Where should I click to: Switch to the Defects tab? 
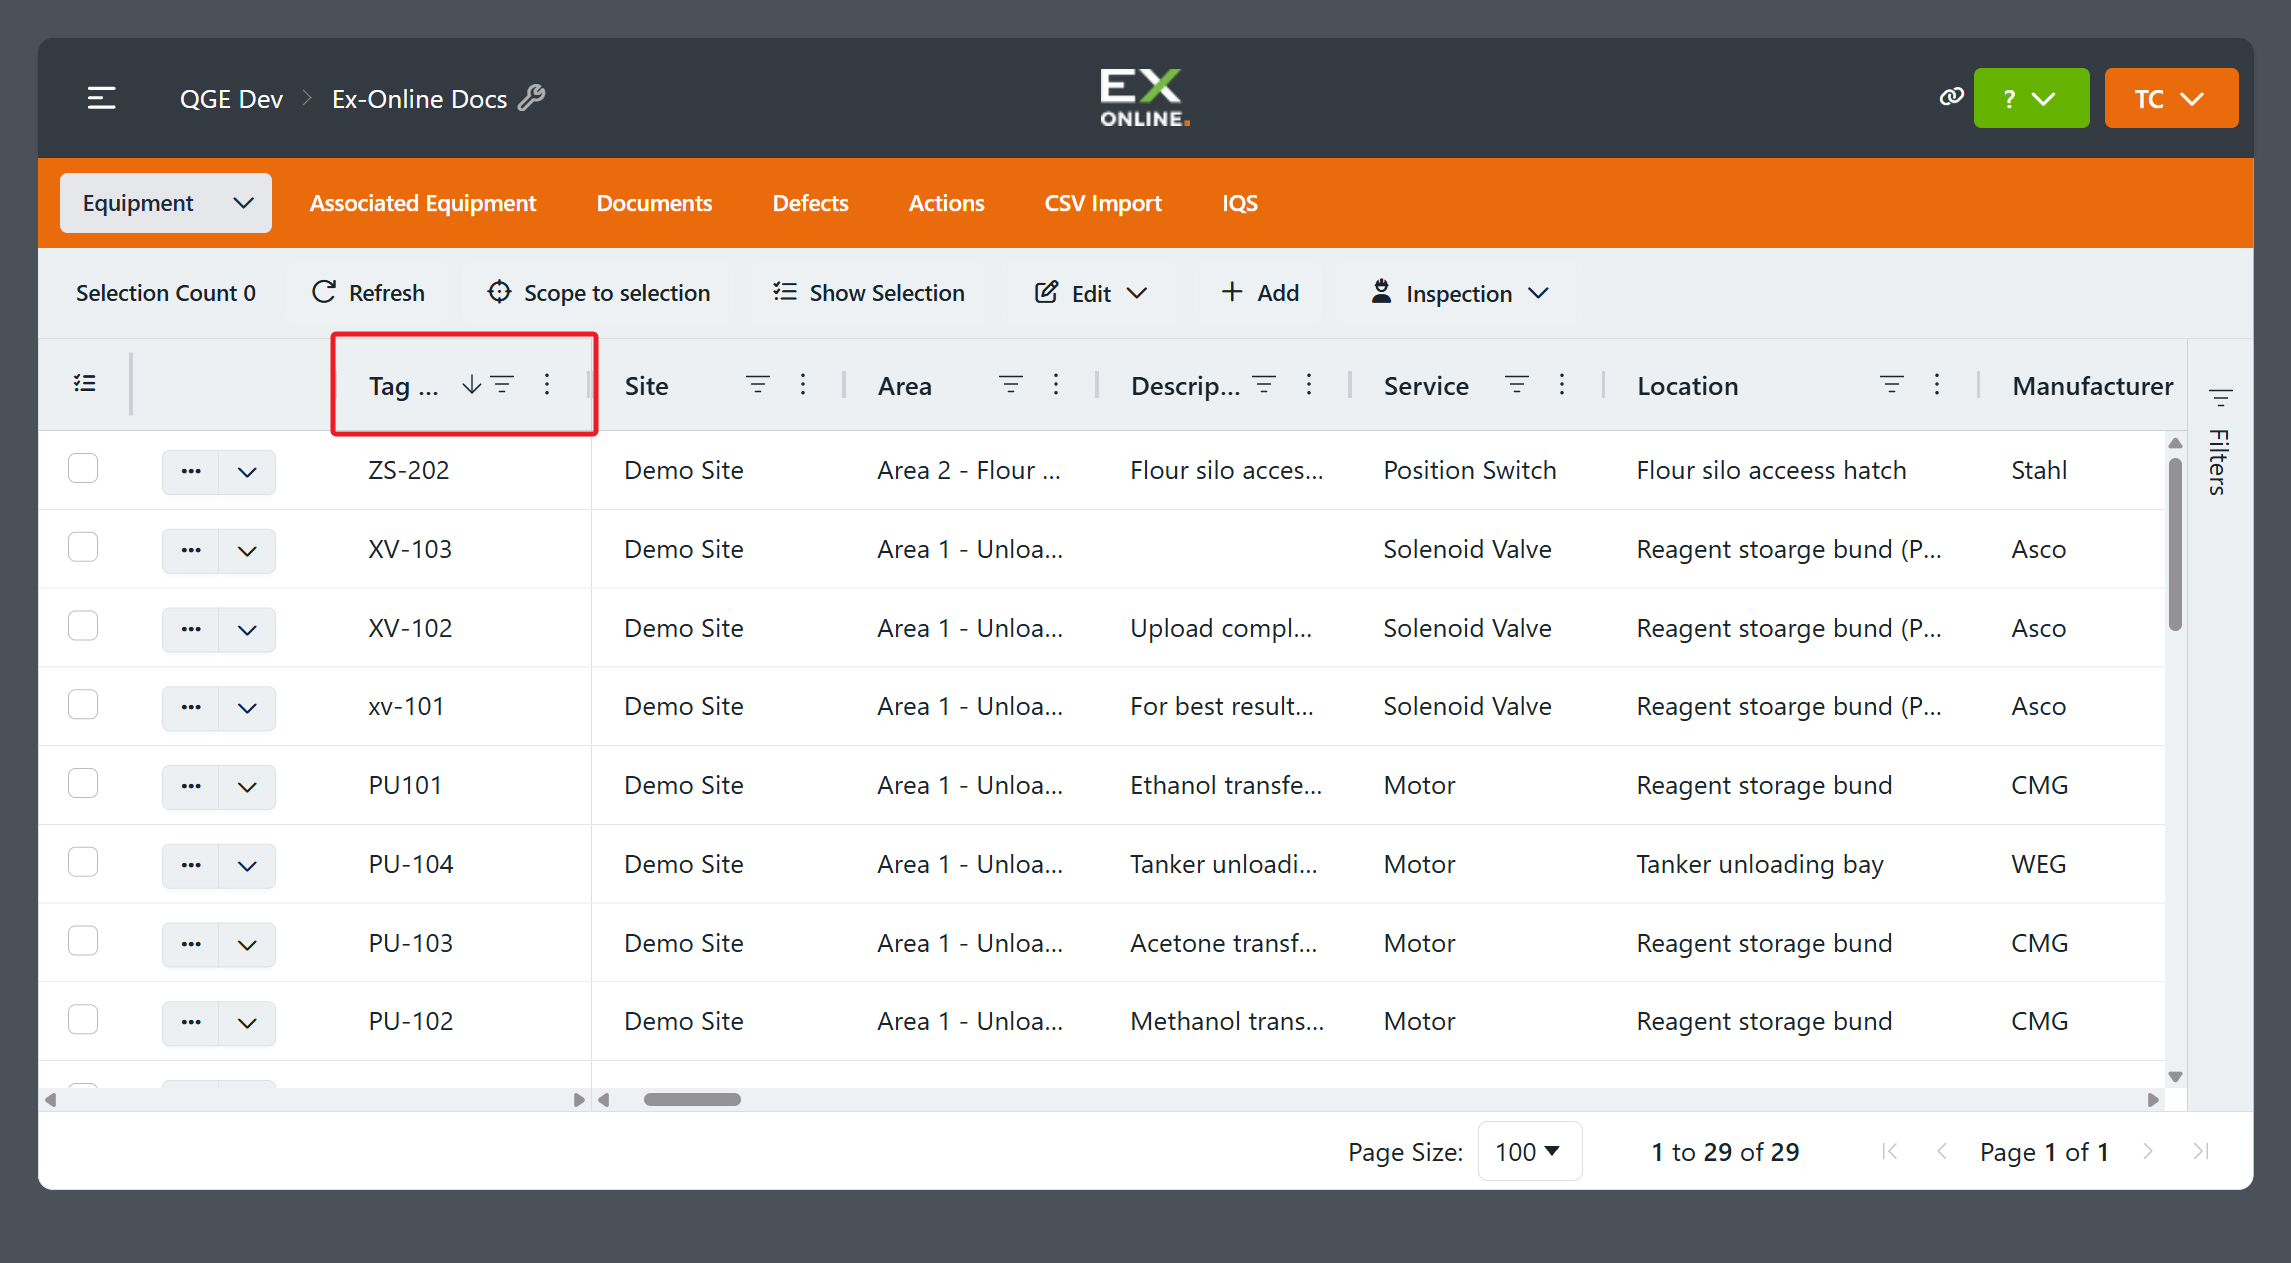(x=810, y=203)
